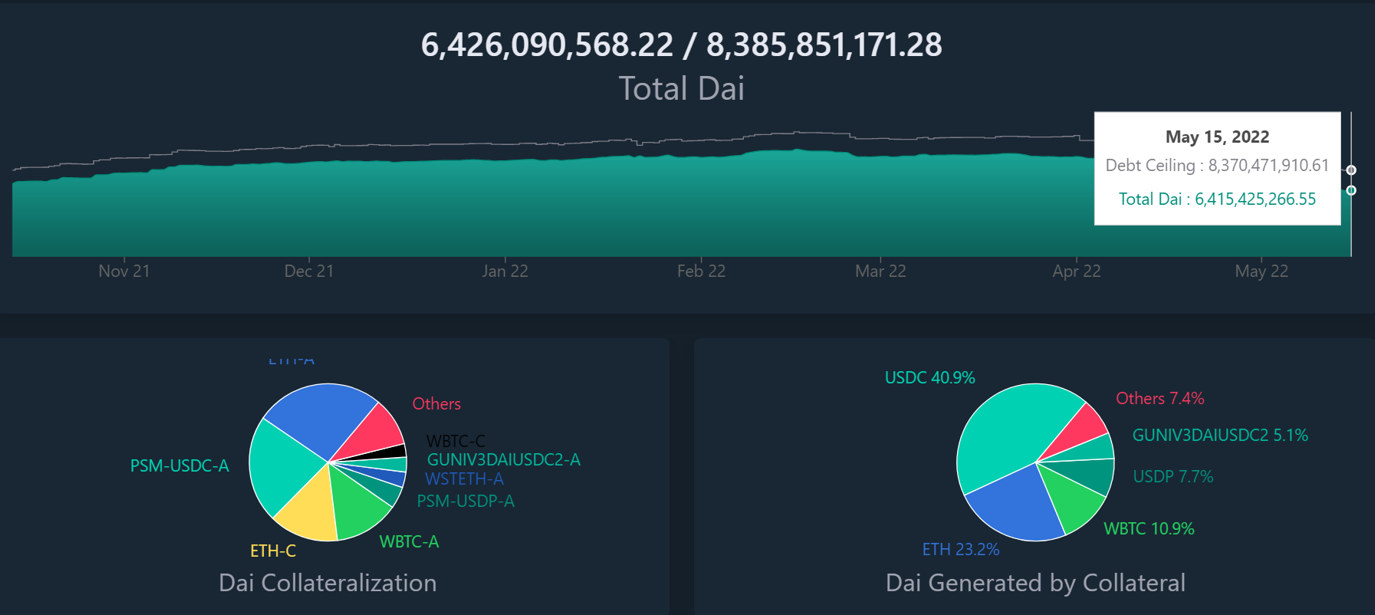
Task: Click the Total Dai value 6,415,425,266.55 in the tooltip
Action: 1255,199
